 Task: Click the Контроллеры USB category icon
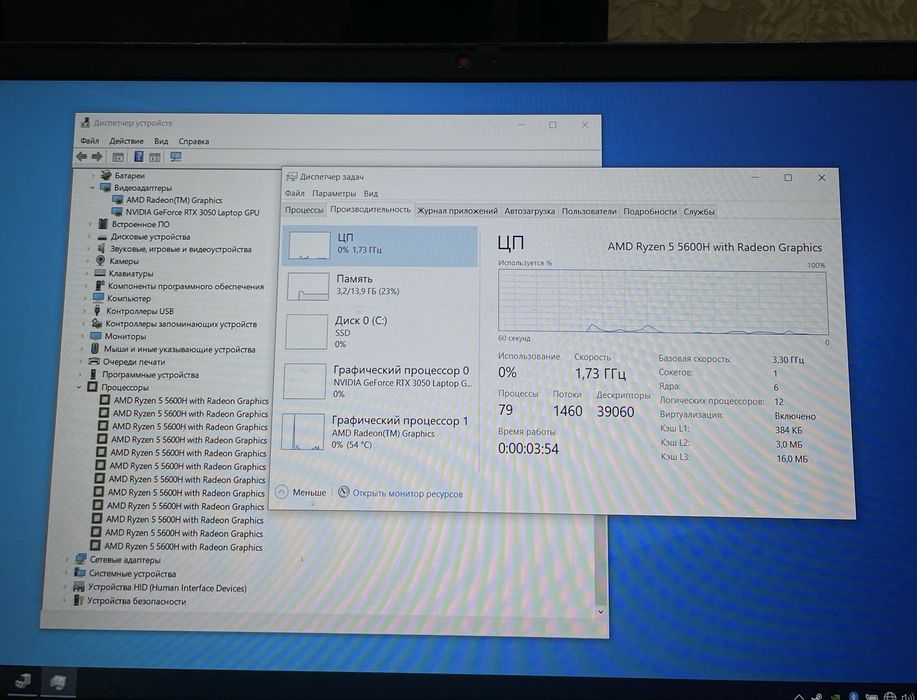tap(98, 311)
